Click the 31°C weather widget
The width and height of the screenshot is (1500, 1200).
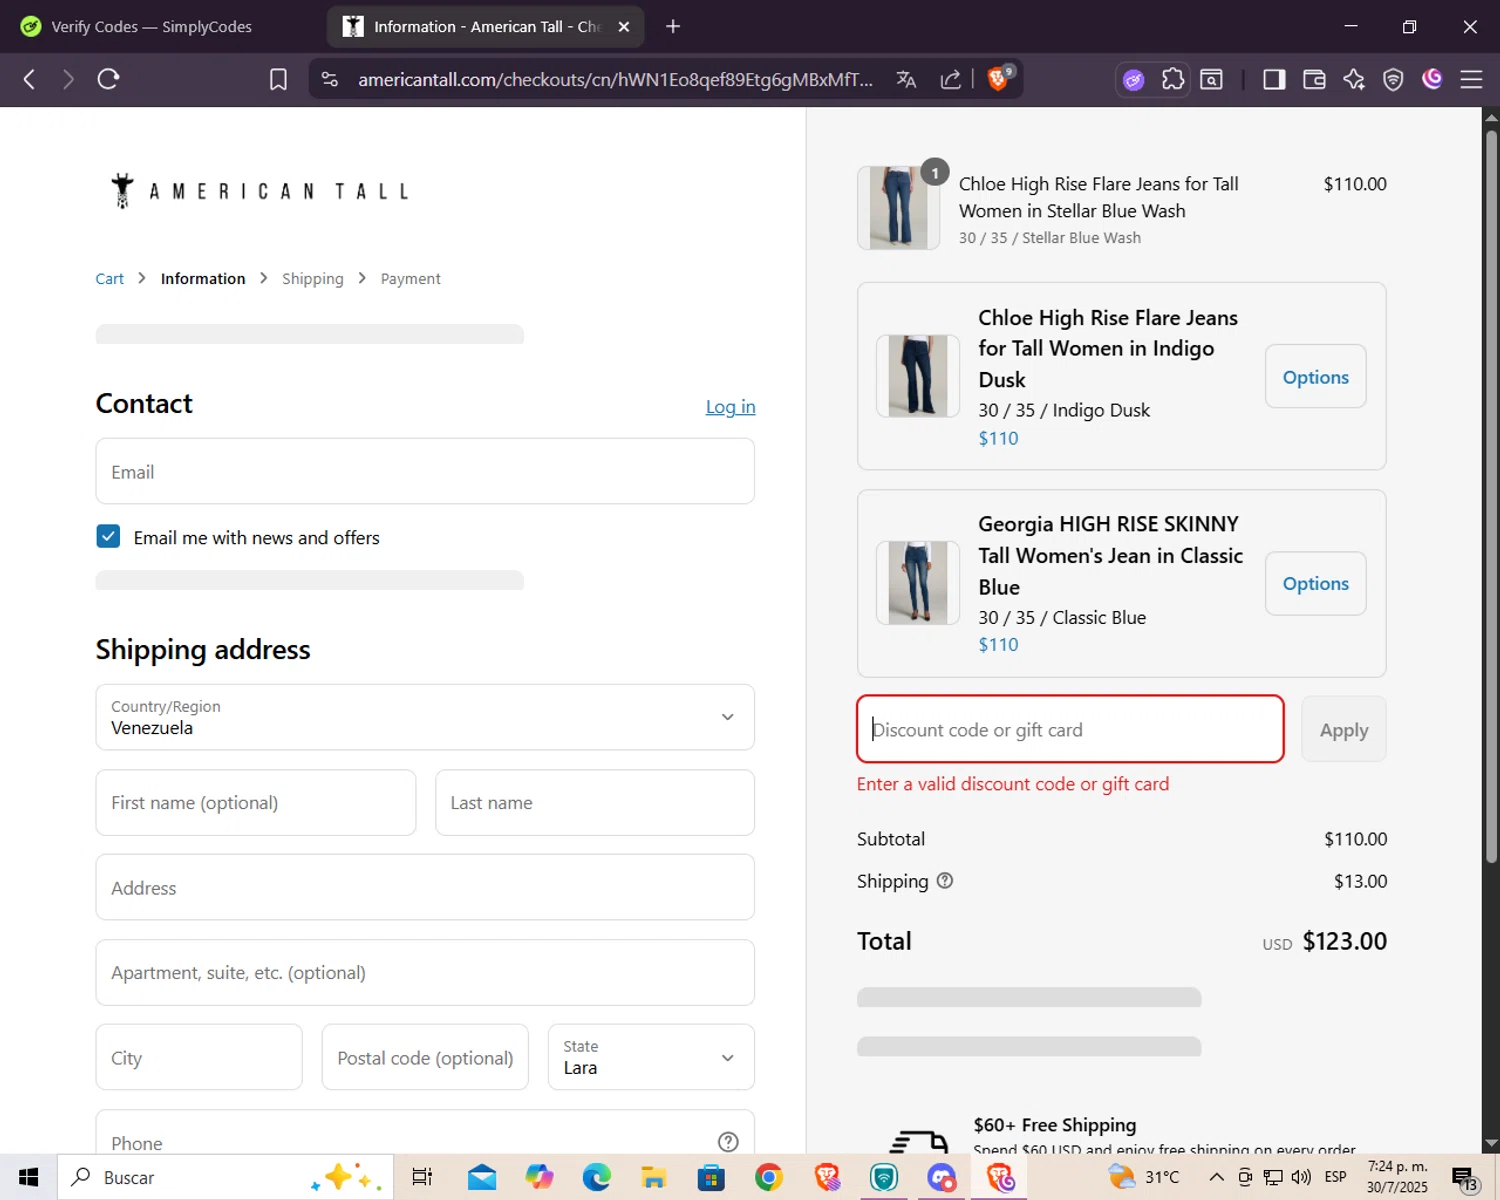1144,1177
